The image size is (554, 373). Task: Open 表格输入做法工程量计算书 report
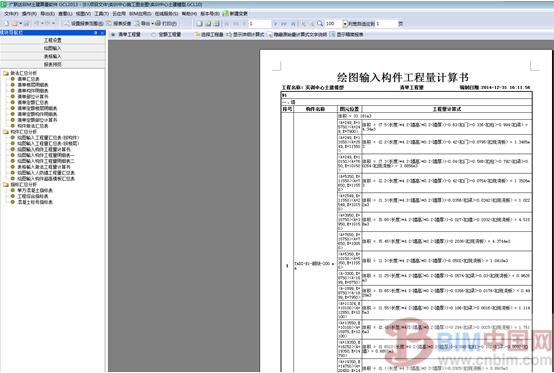tap(44, 167)
